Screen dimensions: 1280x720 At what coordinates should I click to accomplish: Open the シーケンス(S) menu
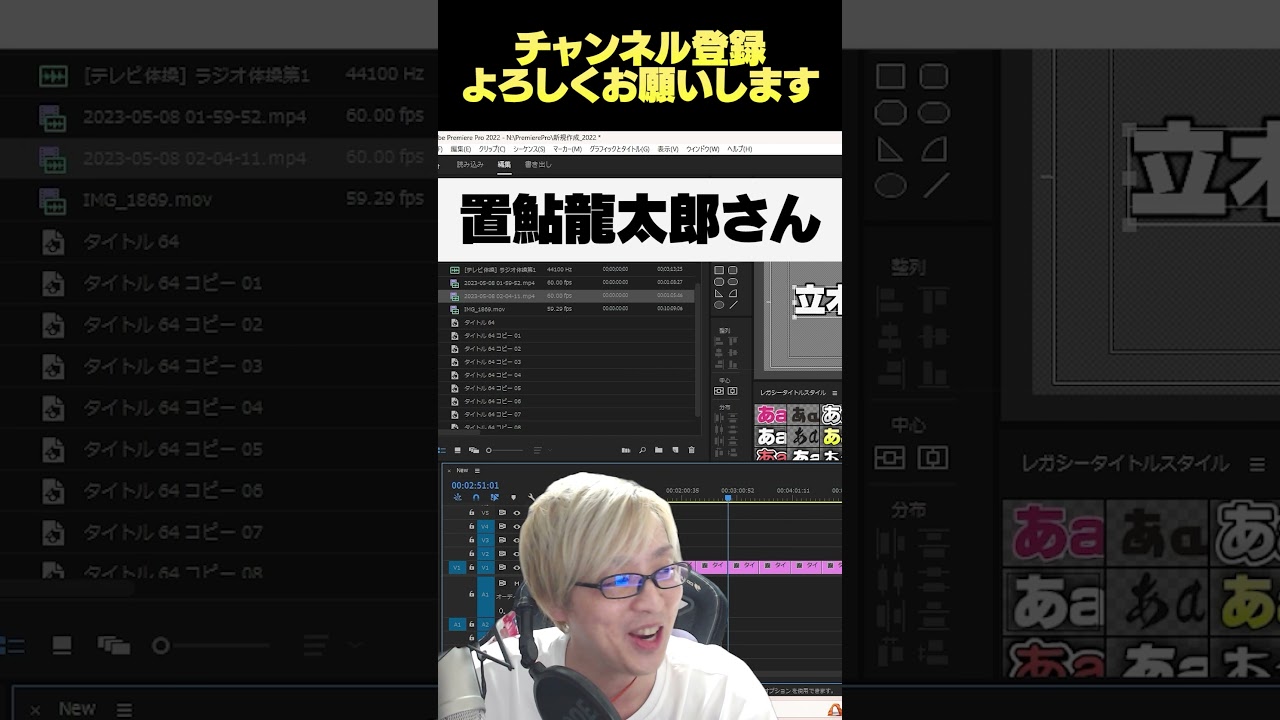tap(529, 149)
